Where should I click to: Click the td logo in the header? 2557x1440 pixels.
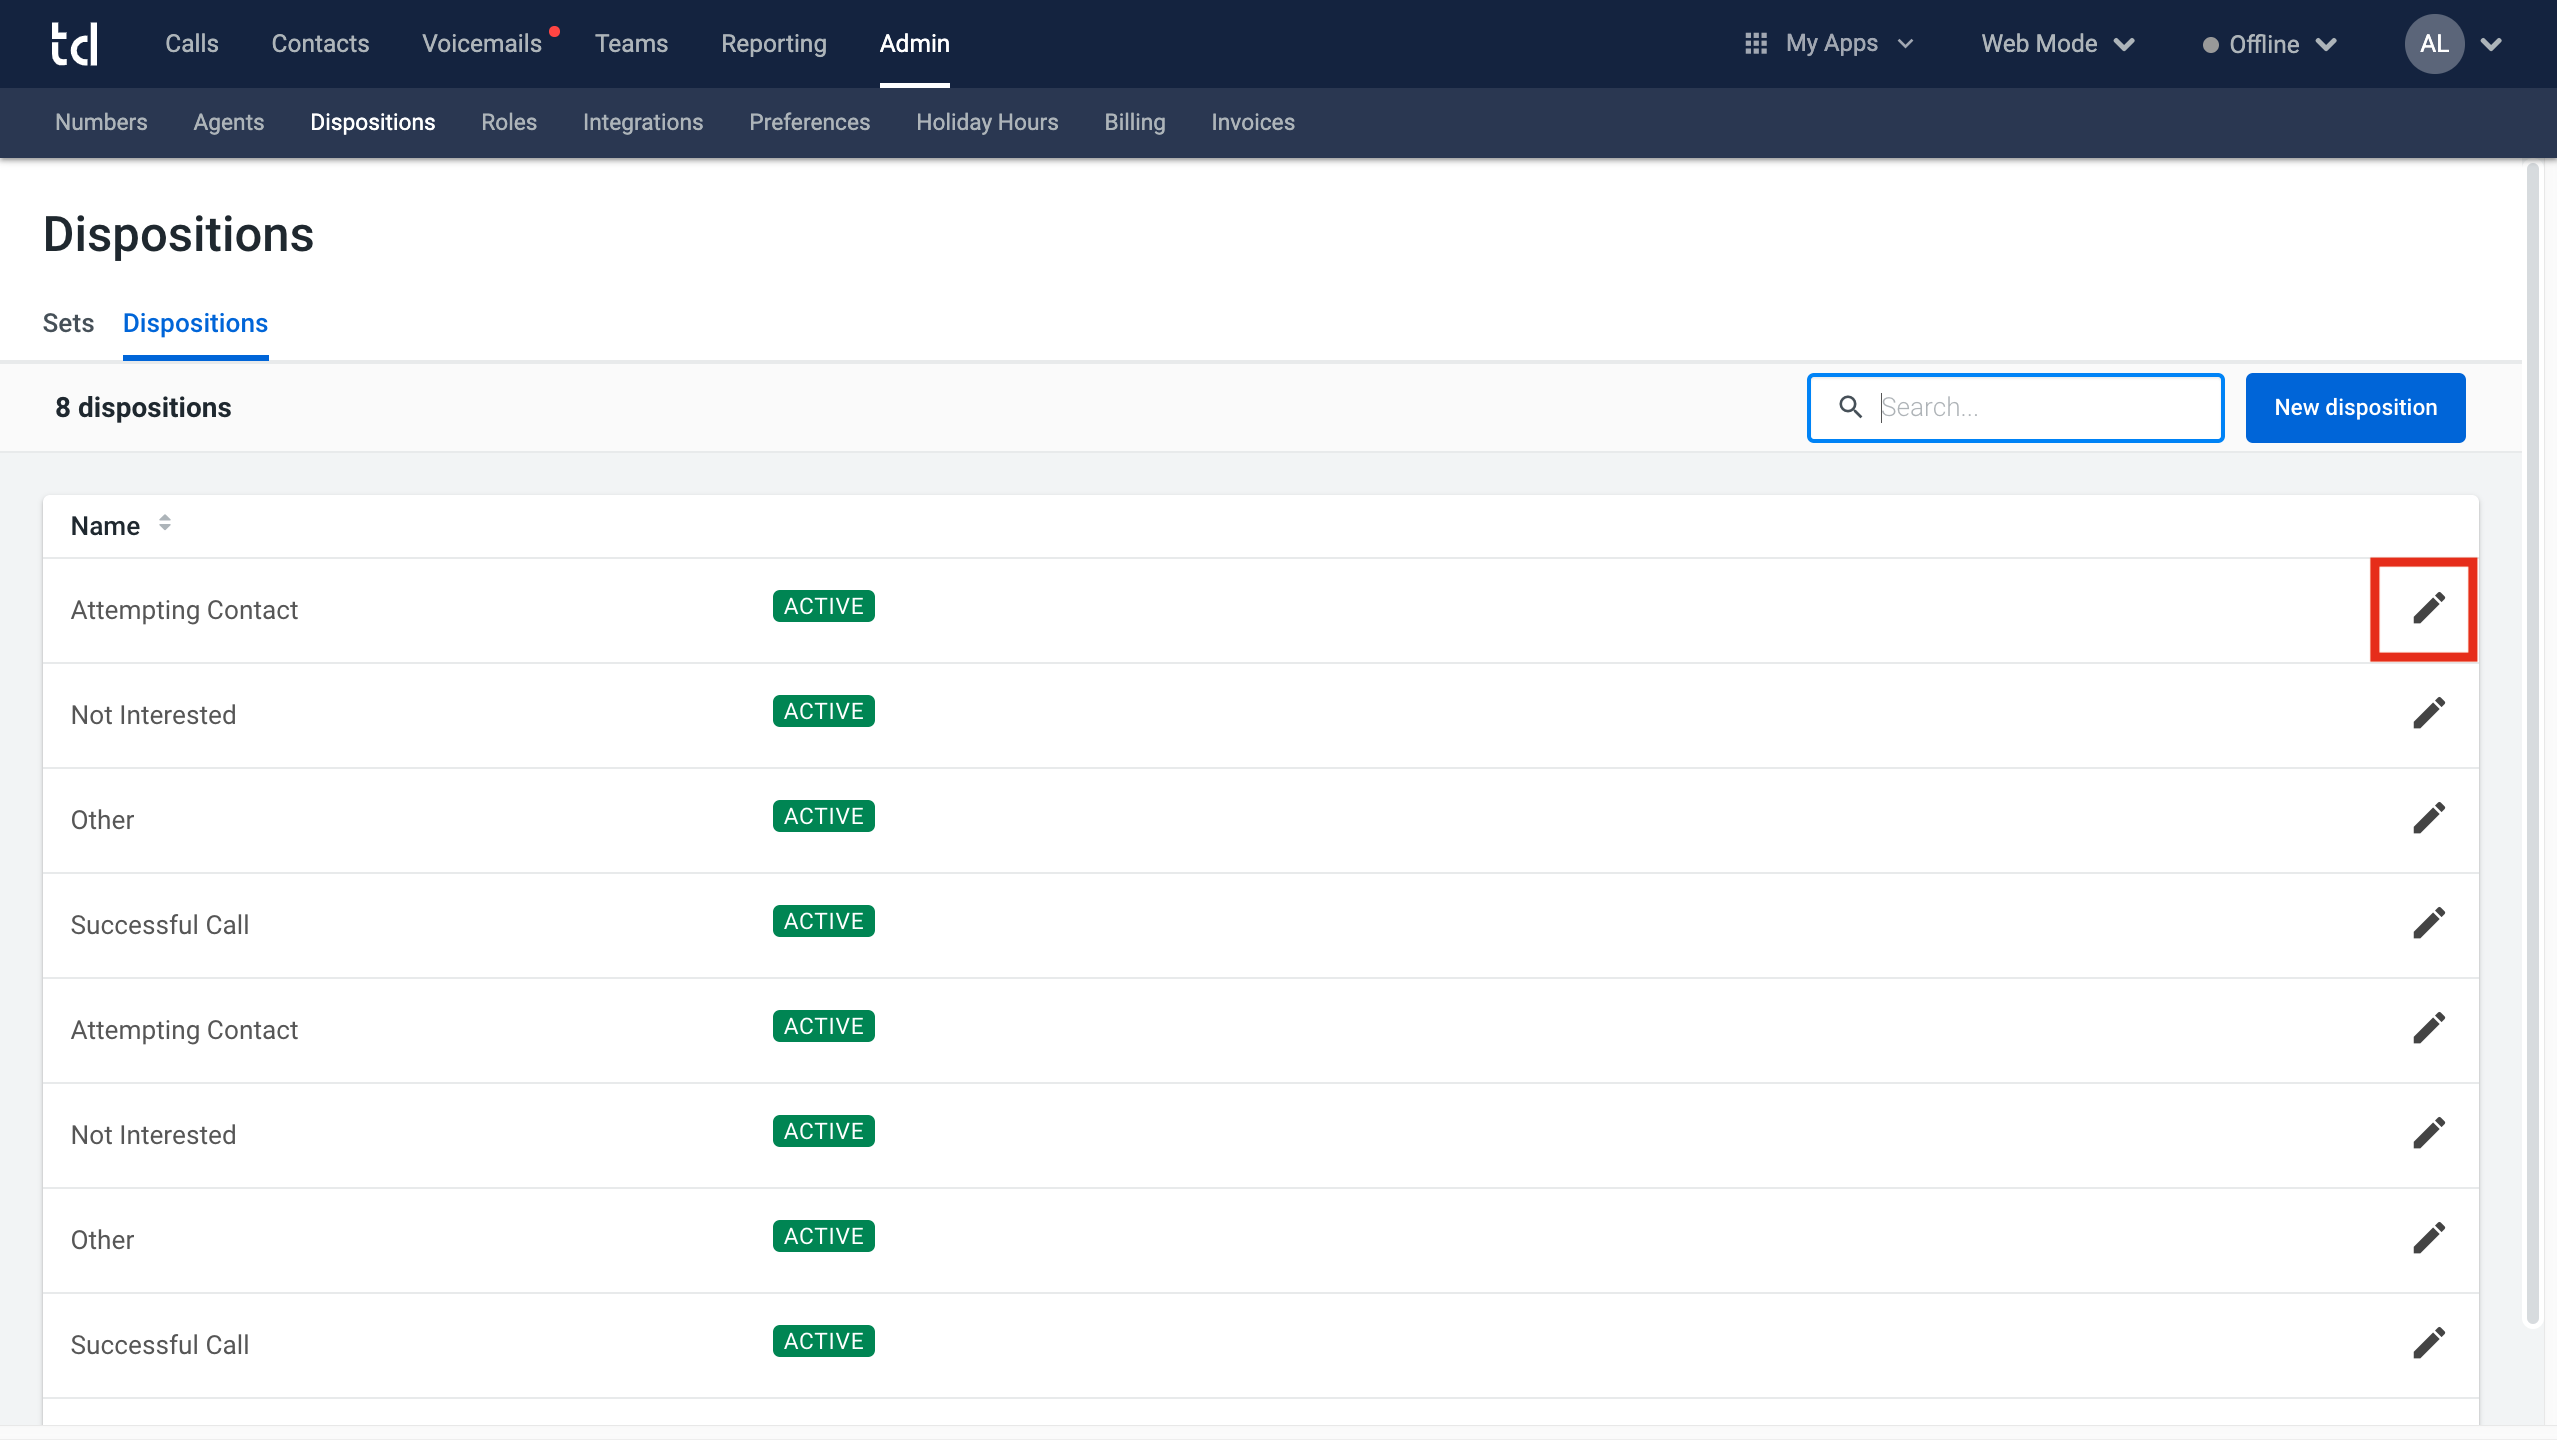(75, 44)
